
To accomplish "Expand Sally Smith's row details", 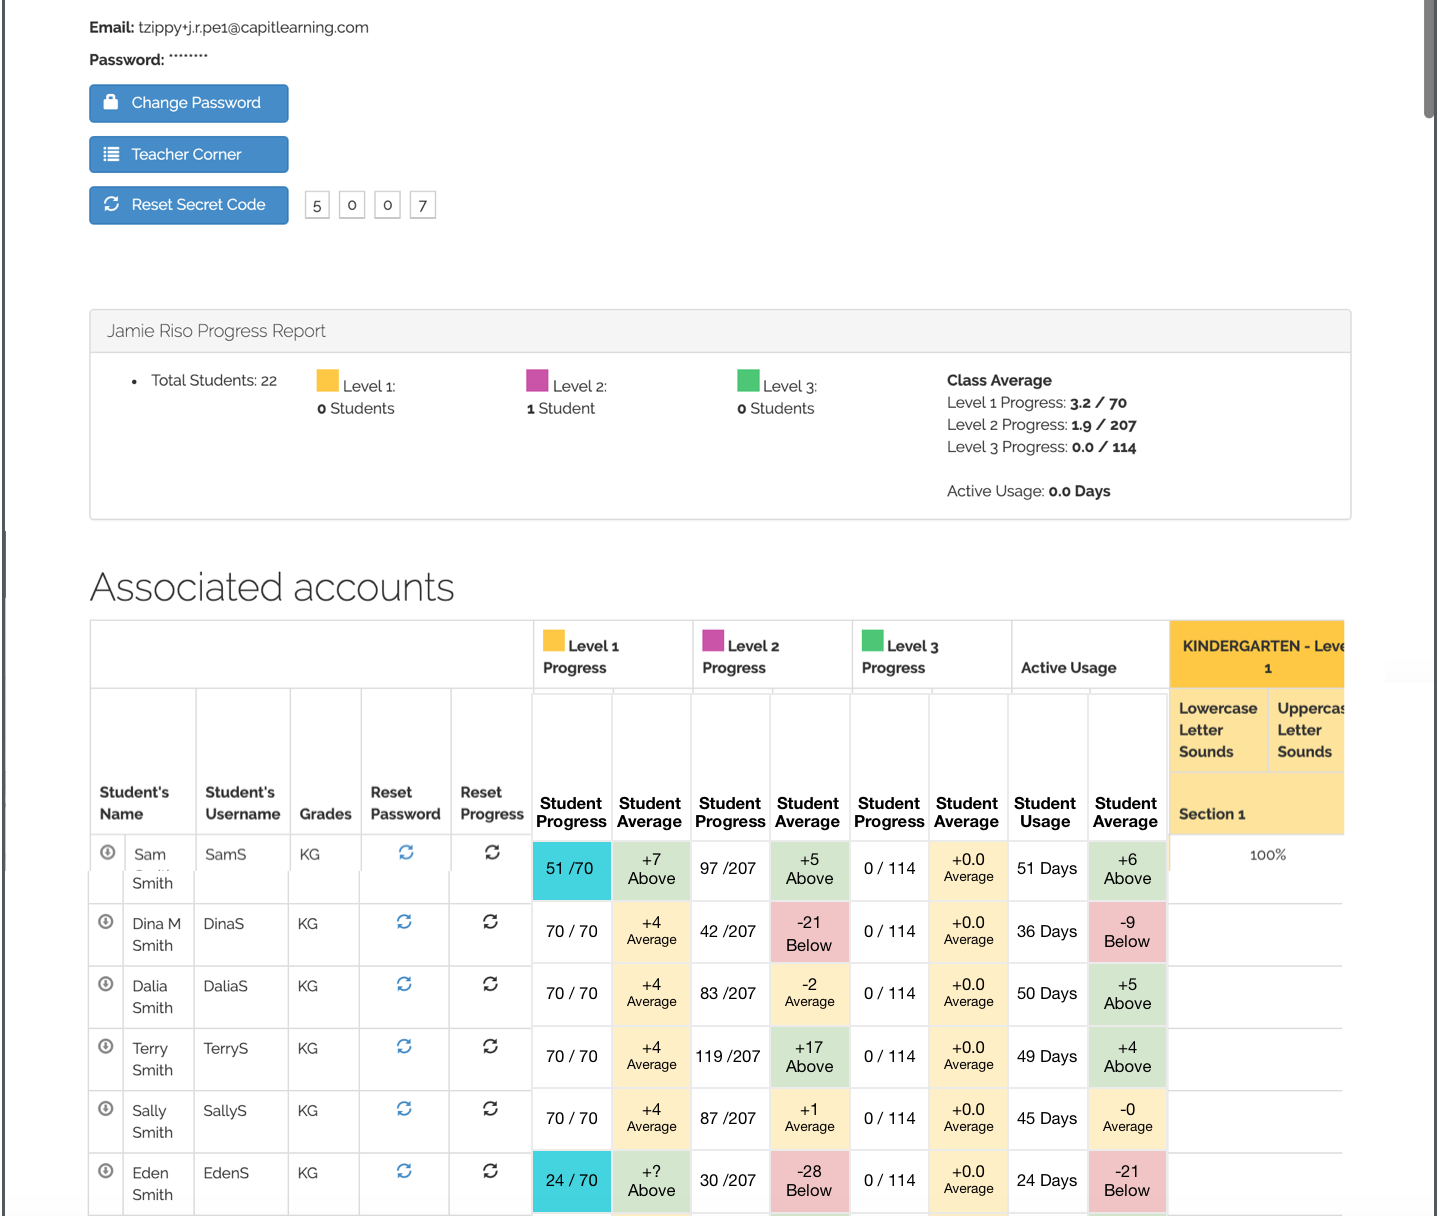I will [x=106, y=1108].
